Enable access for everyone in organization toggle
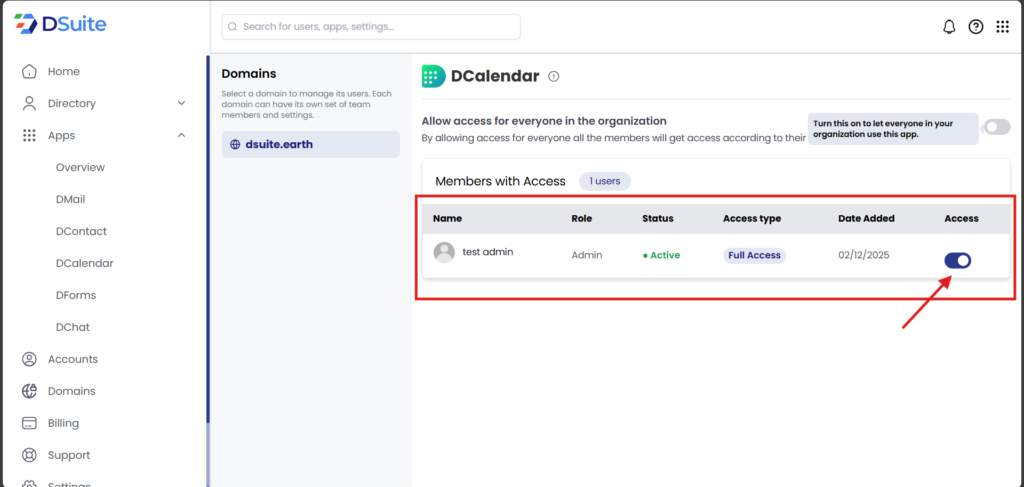 (x=996, y=127)
